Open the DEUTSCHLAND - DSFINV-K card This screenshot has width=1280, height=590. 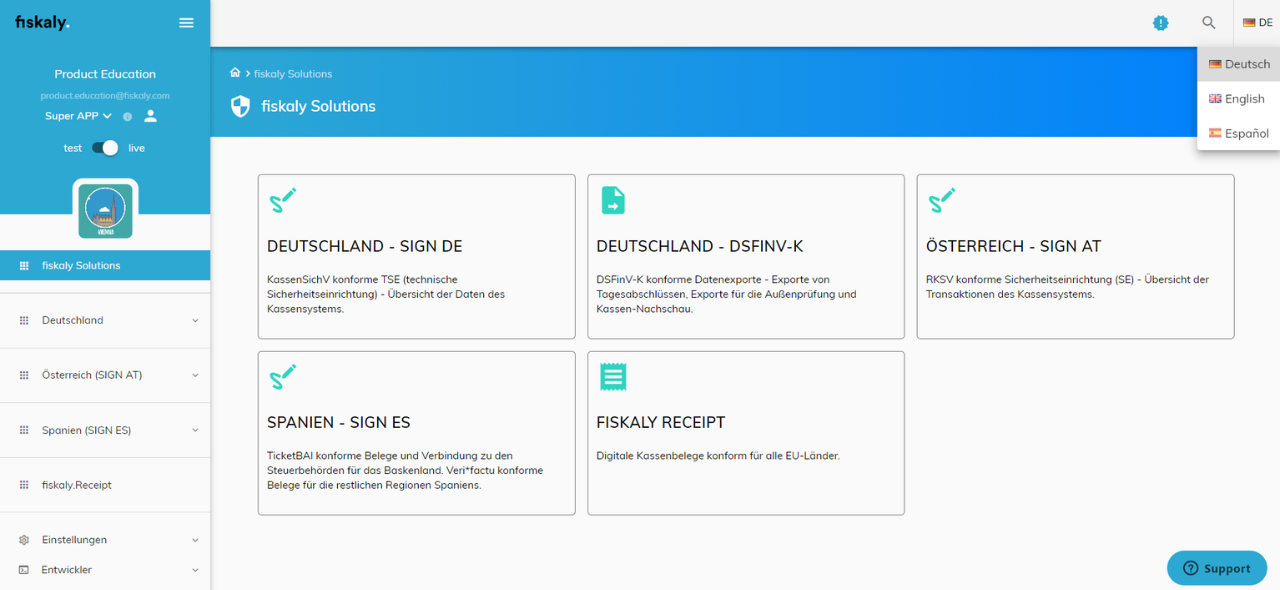click(x=746, y=257)
